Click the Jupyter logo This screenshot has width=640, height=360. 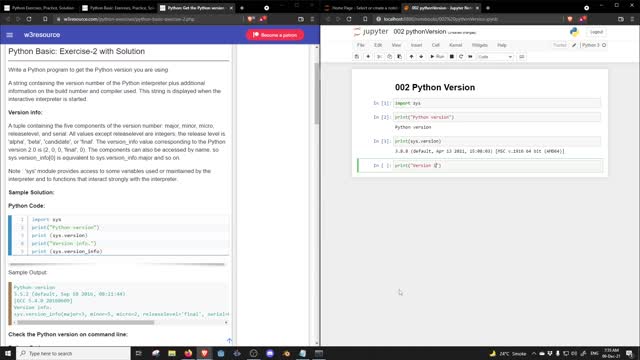click(x=371, y=31)
